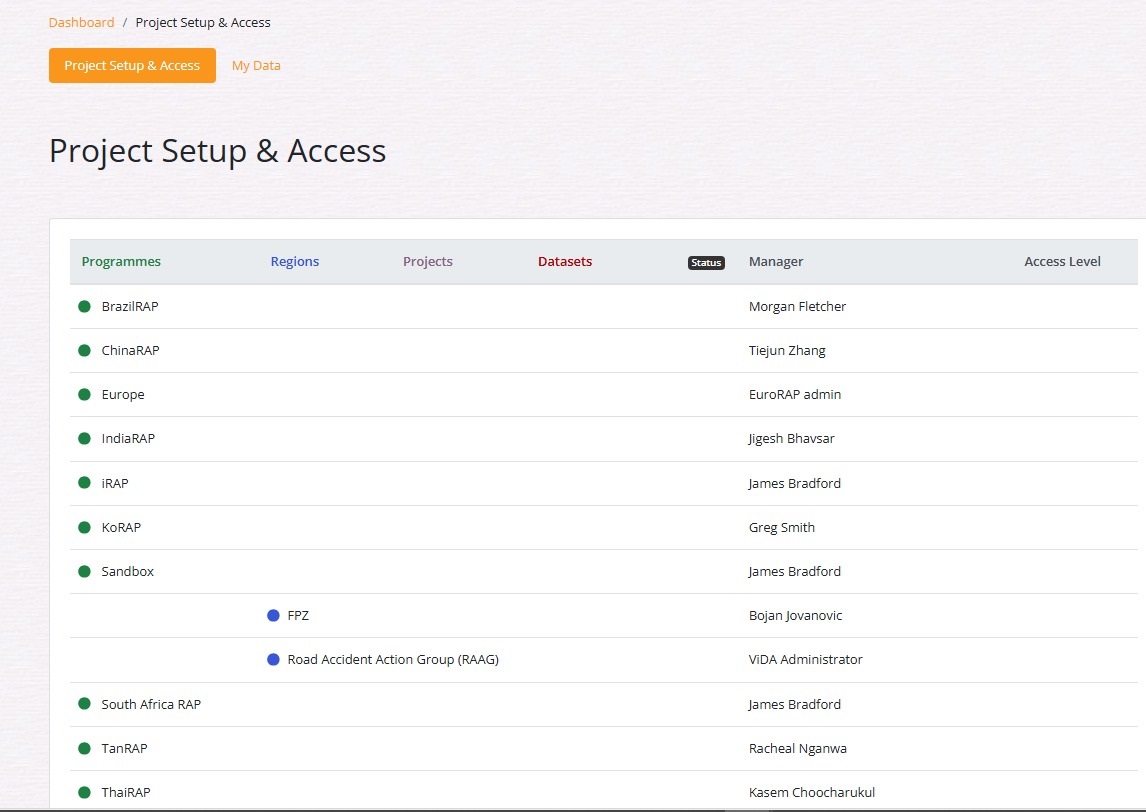
Task: Click the Datasets column header
Action: click(x=565, y=262)
